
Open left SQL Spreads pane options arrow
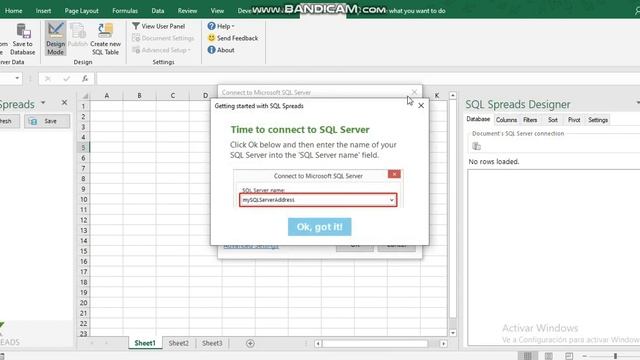coord(43,102)
